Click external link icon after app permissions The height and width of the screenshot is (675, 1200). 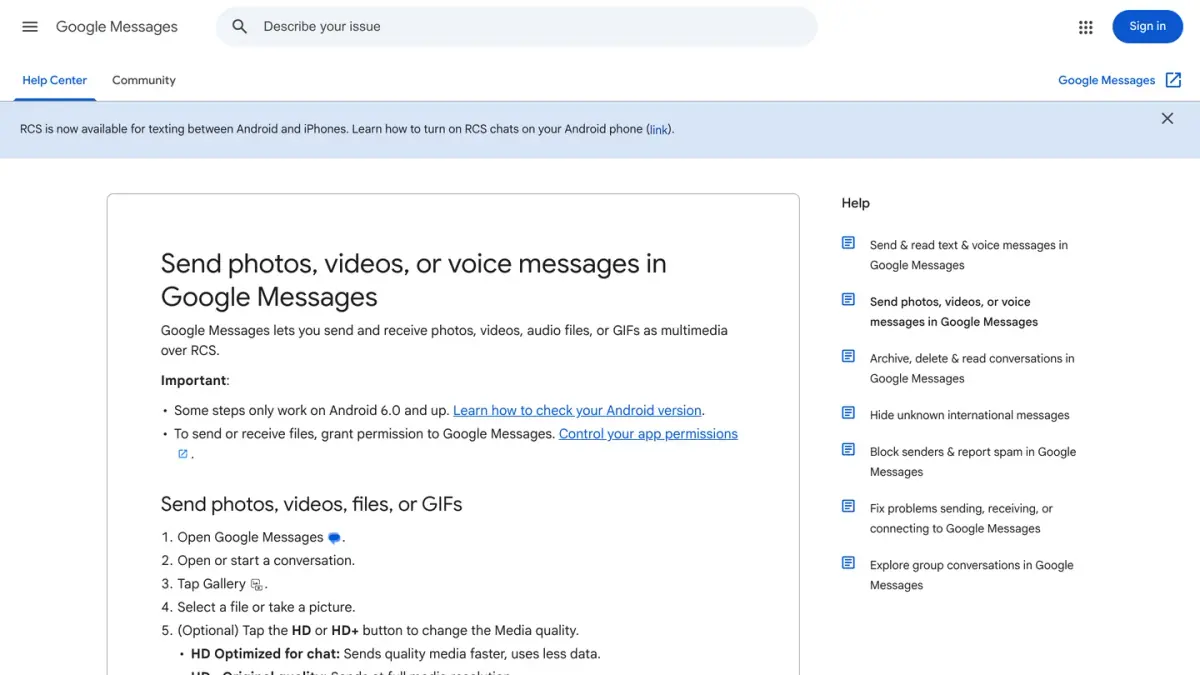[x=183, y=454]
